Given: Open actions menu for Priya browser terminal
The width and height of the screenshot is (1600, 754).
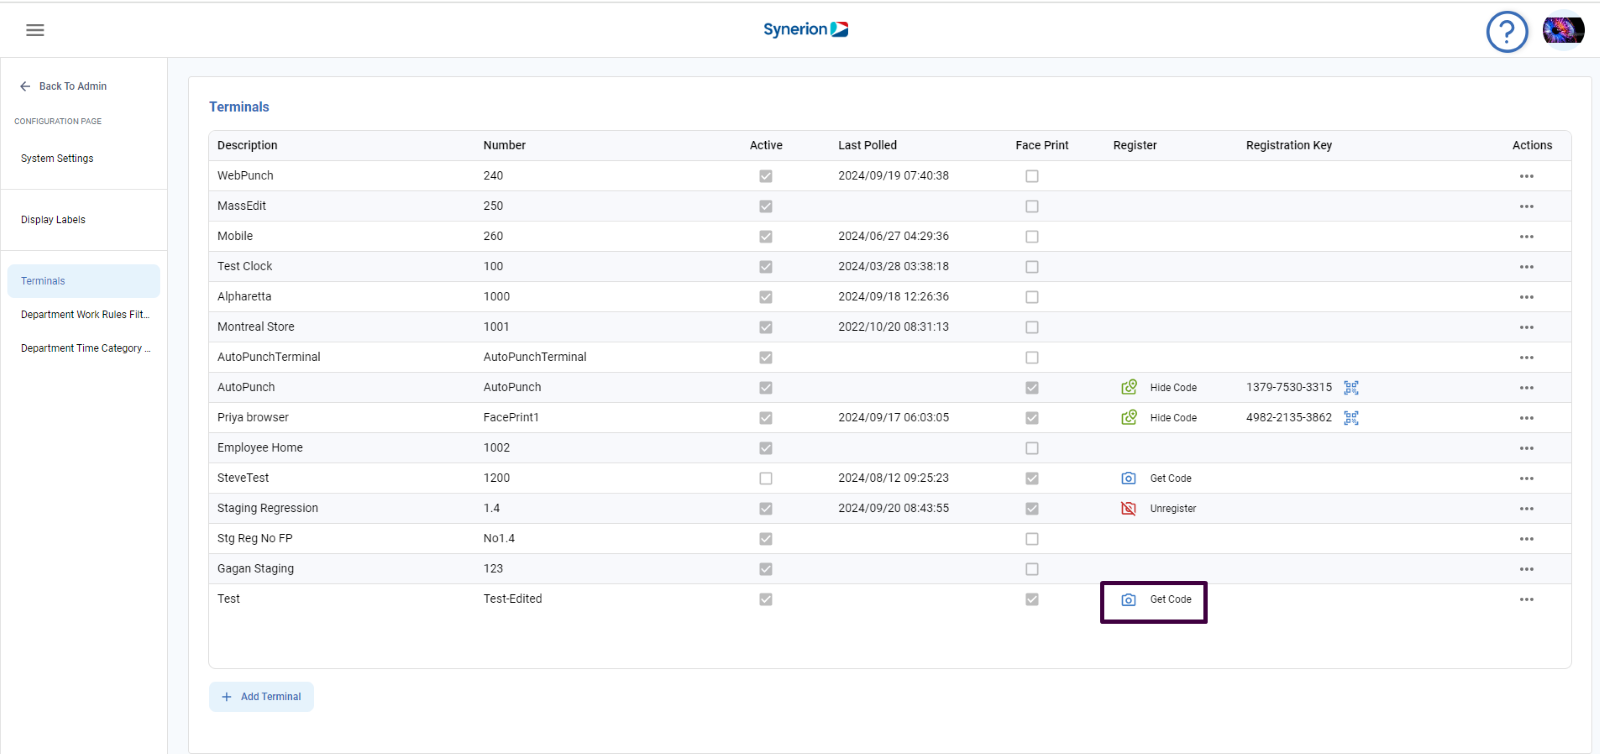Looking at the screenshot, I should (x=1526, y=418).
